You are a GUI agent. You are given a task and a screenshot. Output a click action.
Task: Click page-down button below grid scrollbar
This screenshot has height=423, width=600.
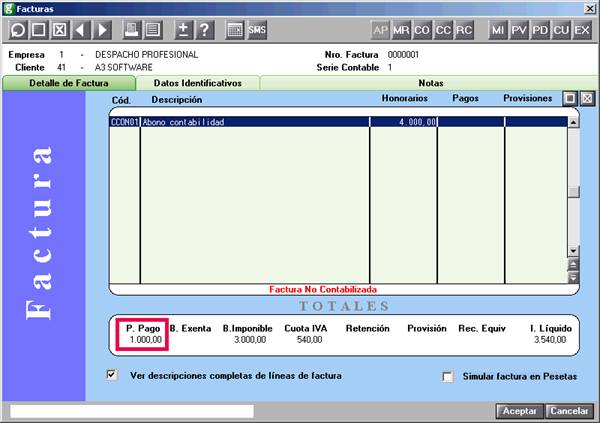[573, 278]
